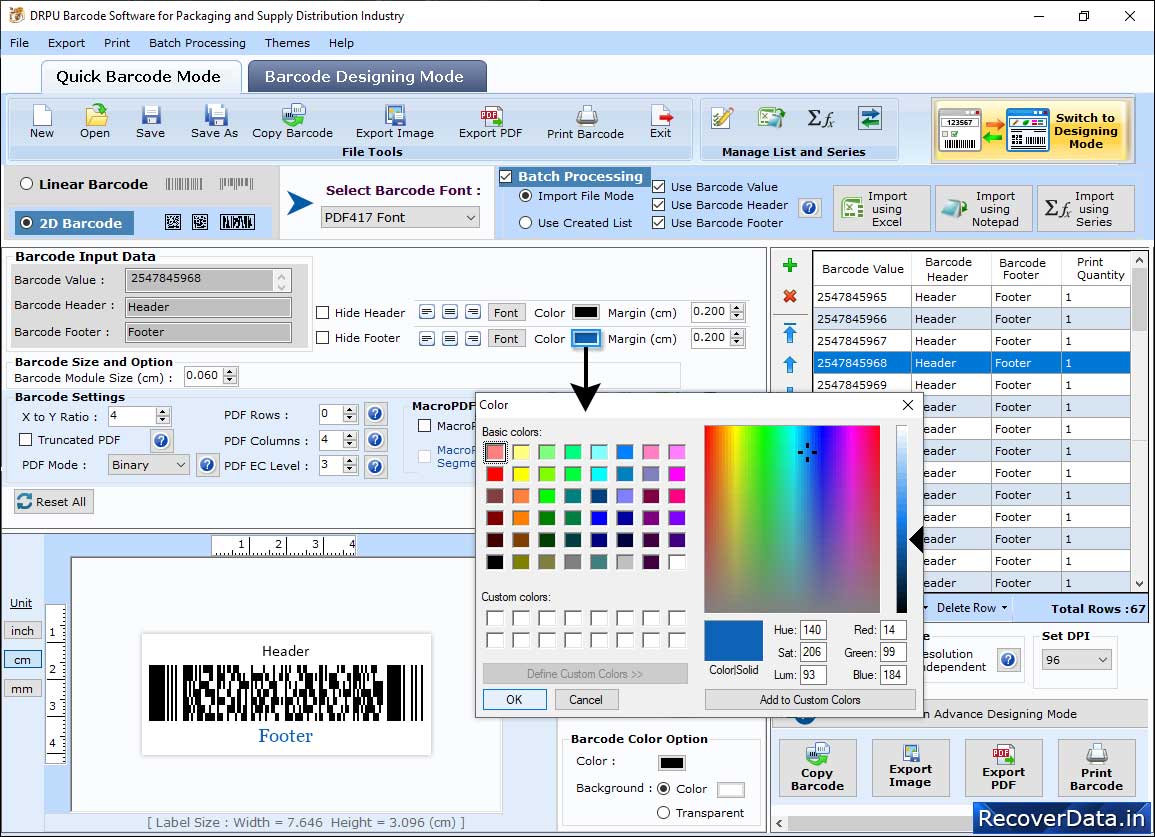The width and height of the screenshot is (1155, 837).
Task: Click Import using Excel button
Action: click(882, 209)
